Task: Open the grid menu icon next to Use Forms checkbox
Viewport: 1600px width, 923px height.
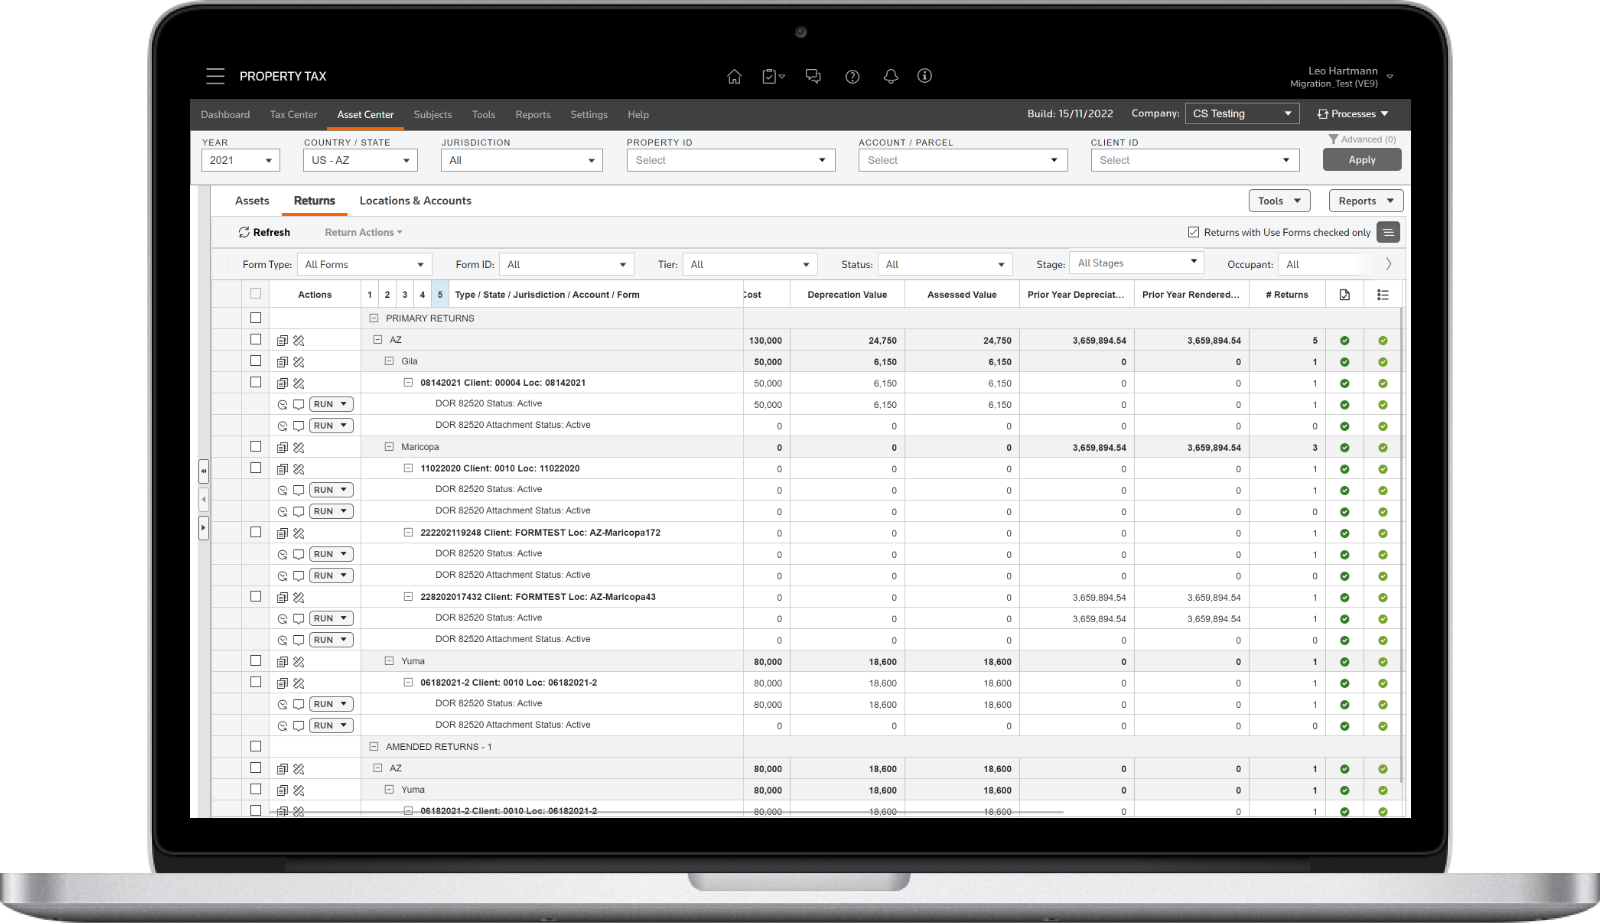Action: [x=1387, y=232]
